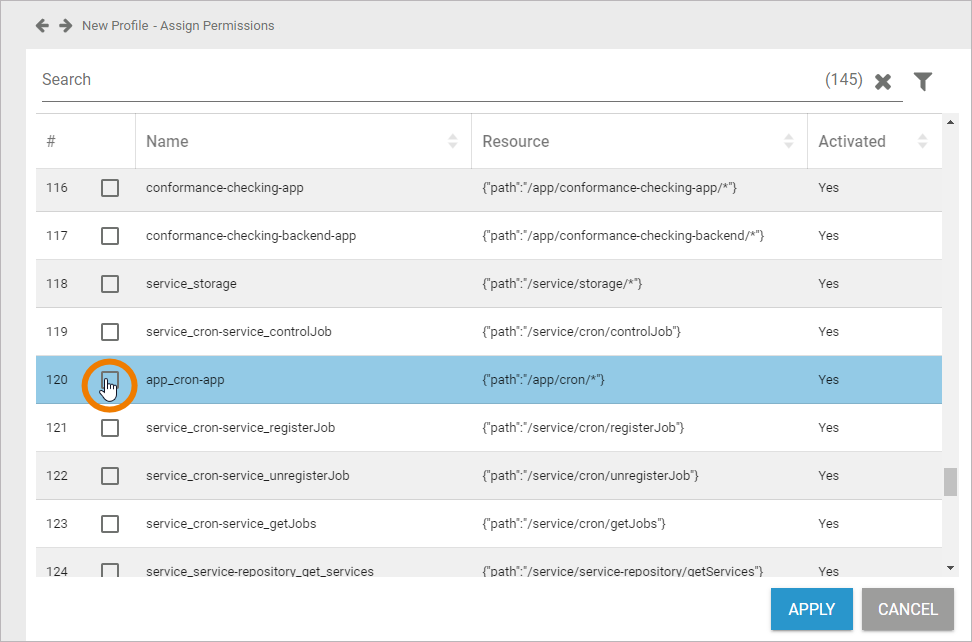Sort by Name column arrows

[x=453, y=142]
